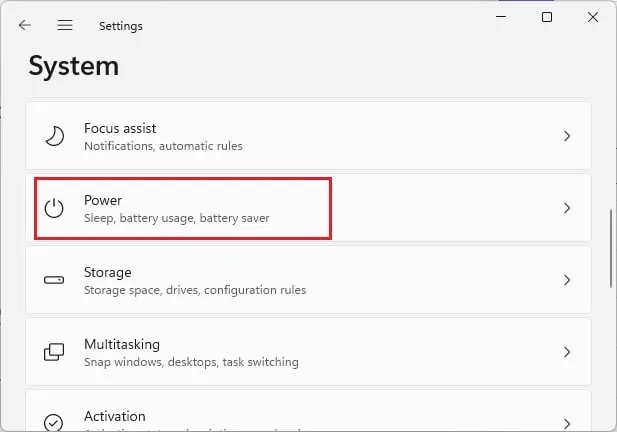Open Power settings entry
The width and height of the screenshot is (617, 432).
308,208
